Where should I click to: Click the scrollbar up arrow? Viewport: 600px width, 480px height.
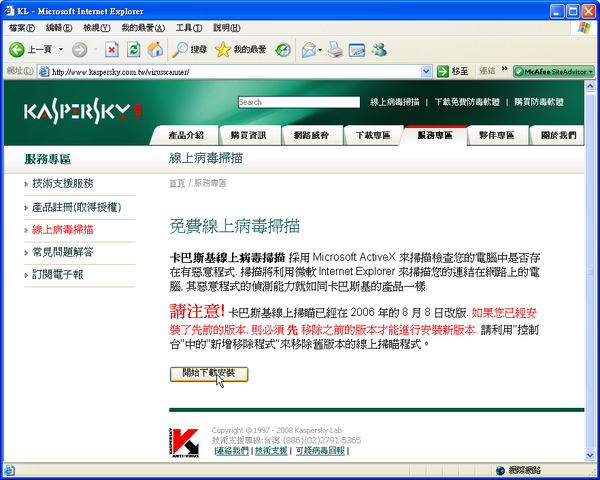click(x=590, y=86)
